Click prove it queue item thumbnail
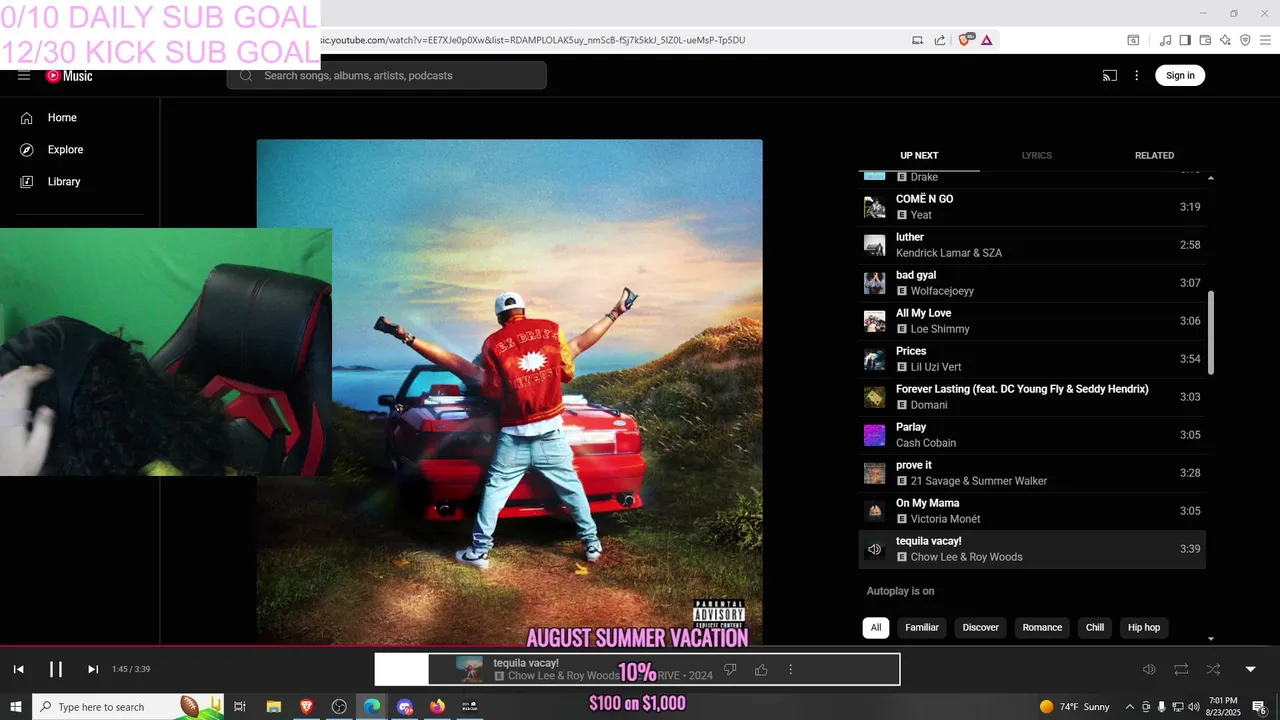 [875, 473]
